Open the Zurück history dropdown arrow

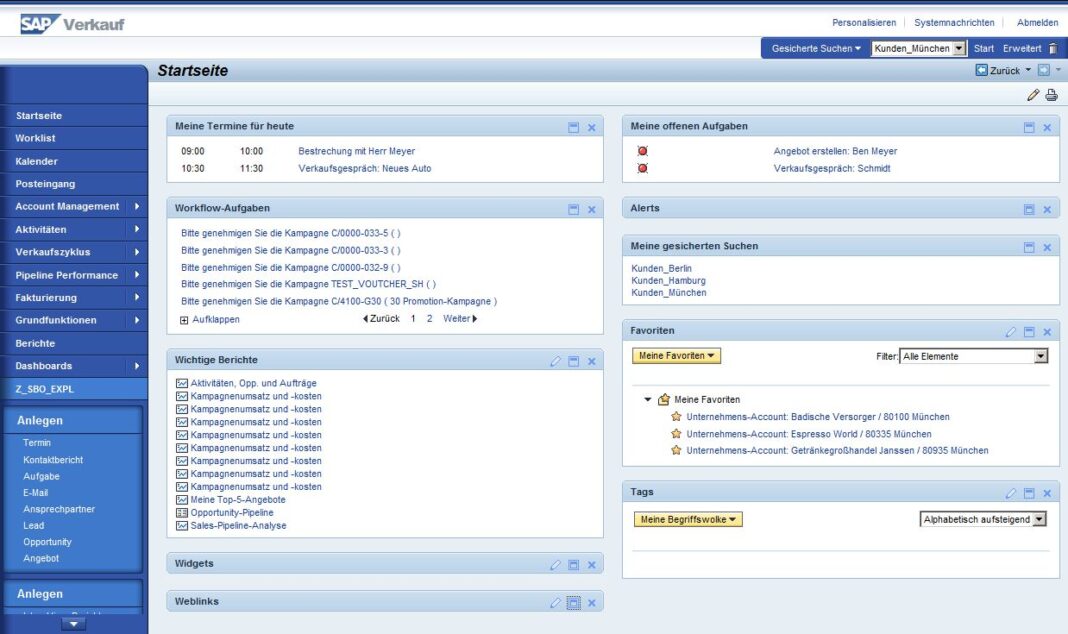pos(1028,69)
